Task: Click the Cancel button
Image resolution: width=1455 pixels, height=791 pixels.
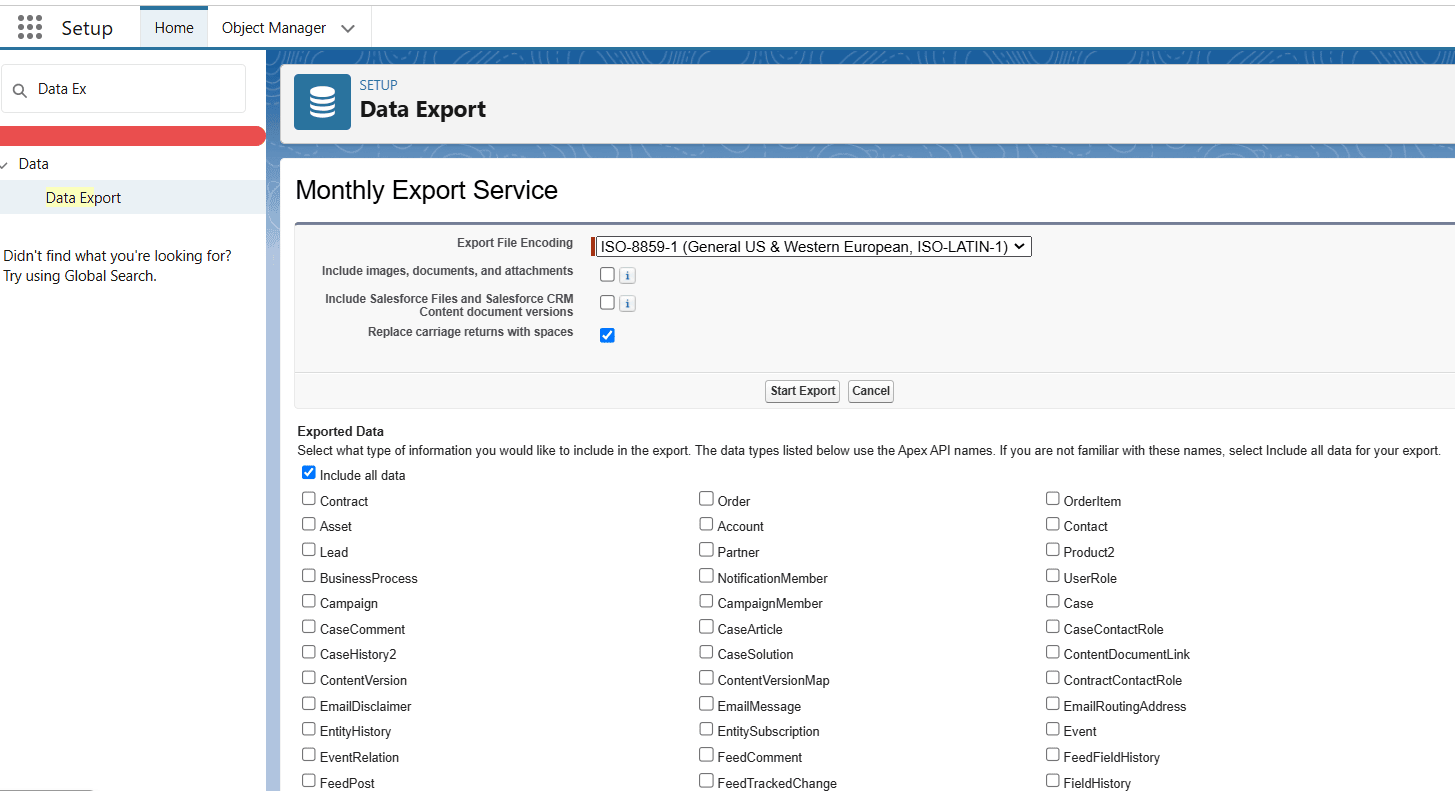Action: point(871,391)
